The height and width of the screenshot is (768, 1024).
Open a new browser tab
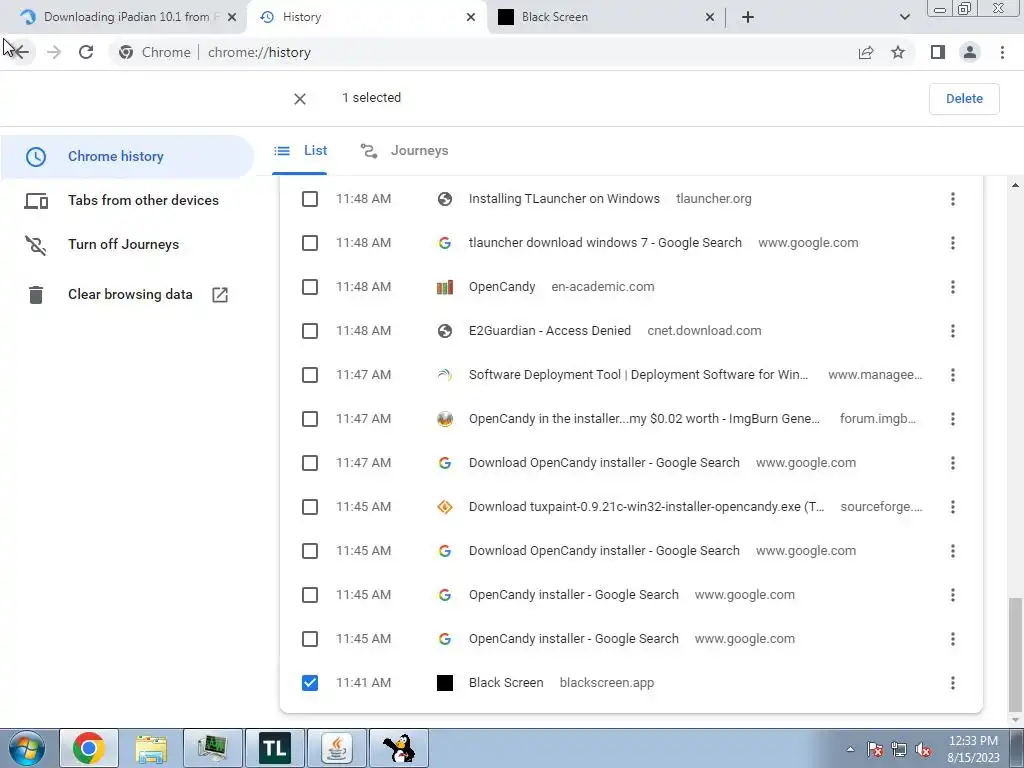click(x=748, y=17)
